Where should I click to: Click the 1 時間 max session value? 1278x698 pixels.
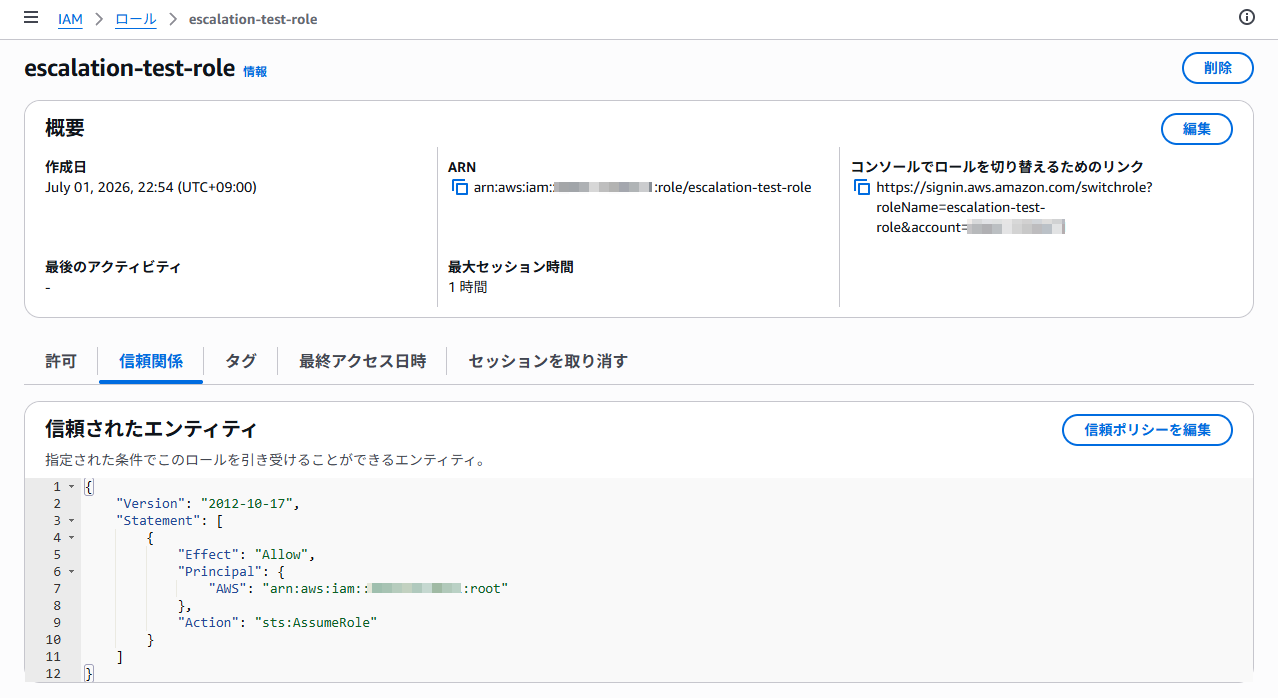coord(468,287)
